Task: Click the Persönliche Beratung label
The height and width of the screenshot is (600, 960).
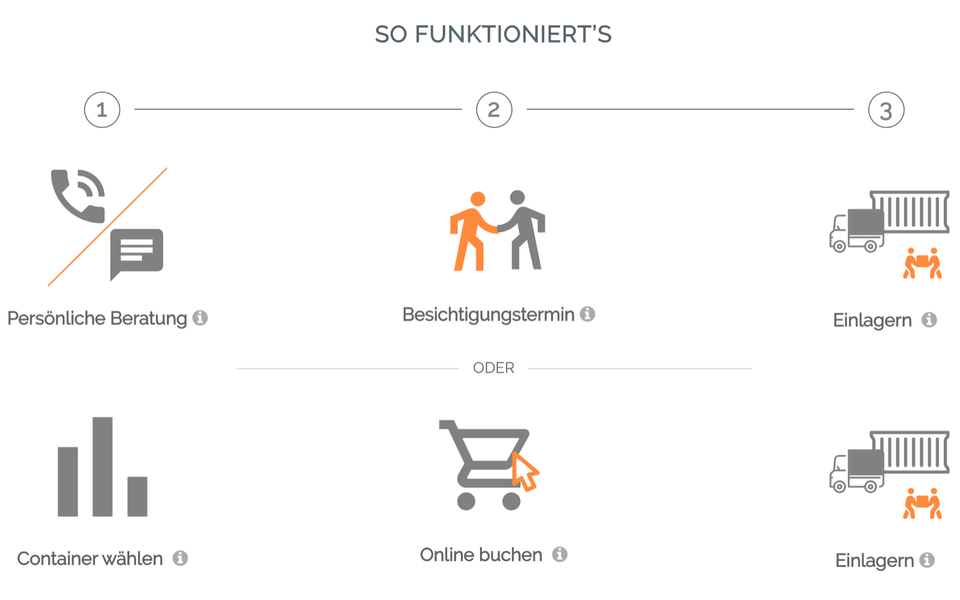Action: click(x=97, y=319)
